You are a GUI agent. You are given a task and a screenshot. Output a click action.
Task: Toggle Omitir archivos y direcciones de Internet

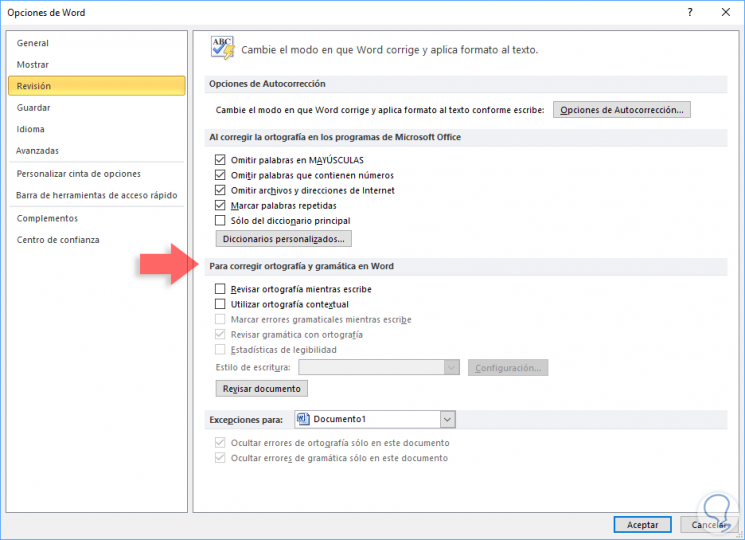tap(220, 190)
